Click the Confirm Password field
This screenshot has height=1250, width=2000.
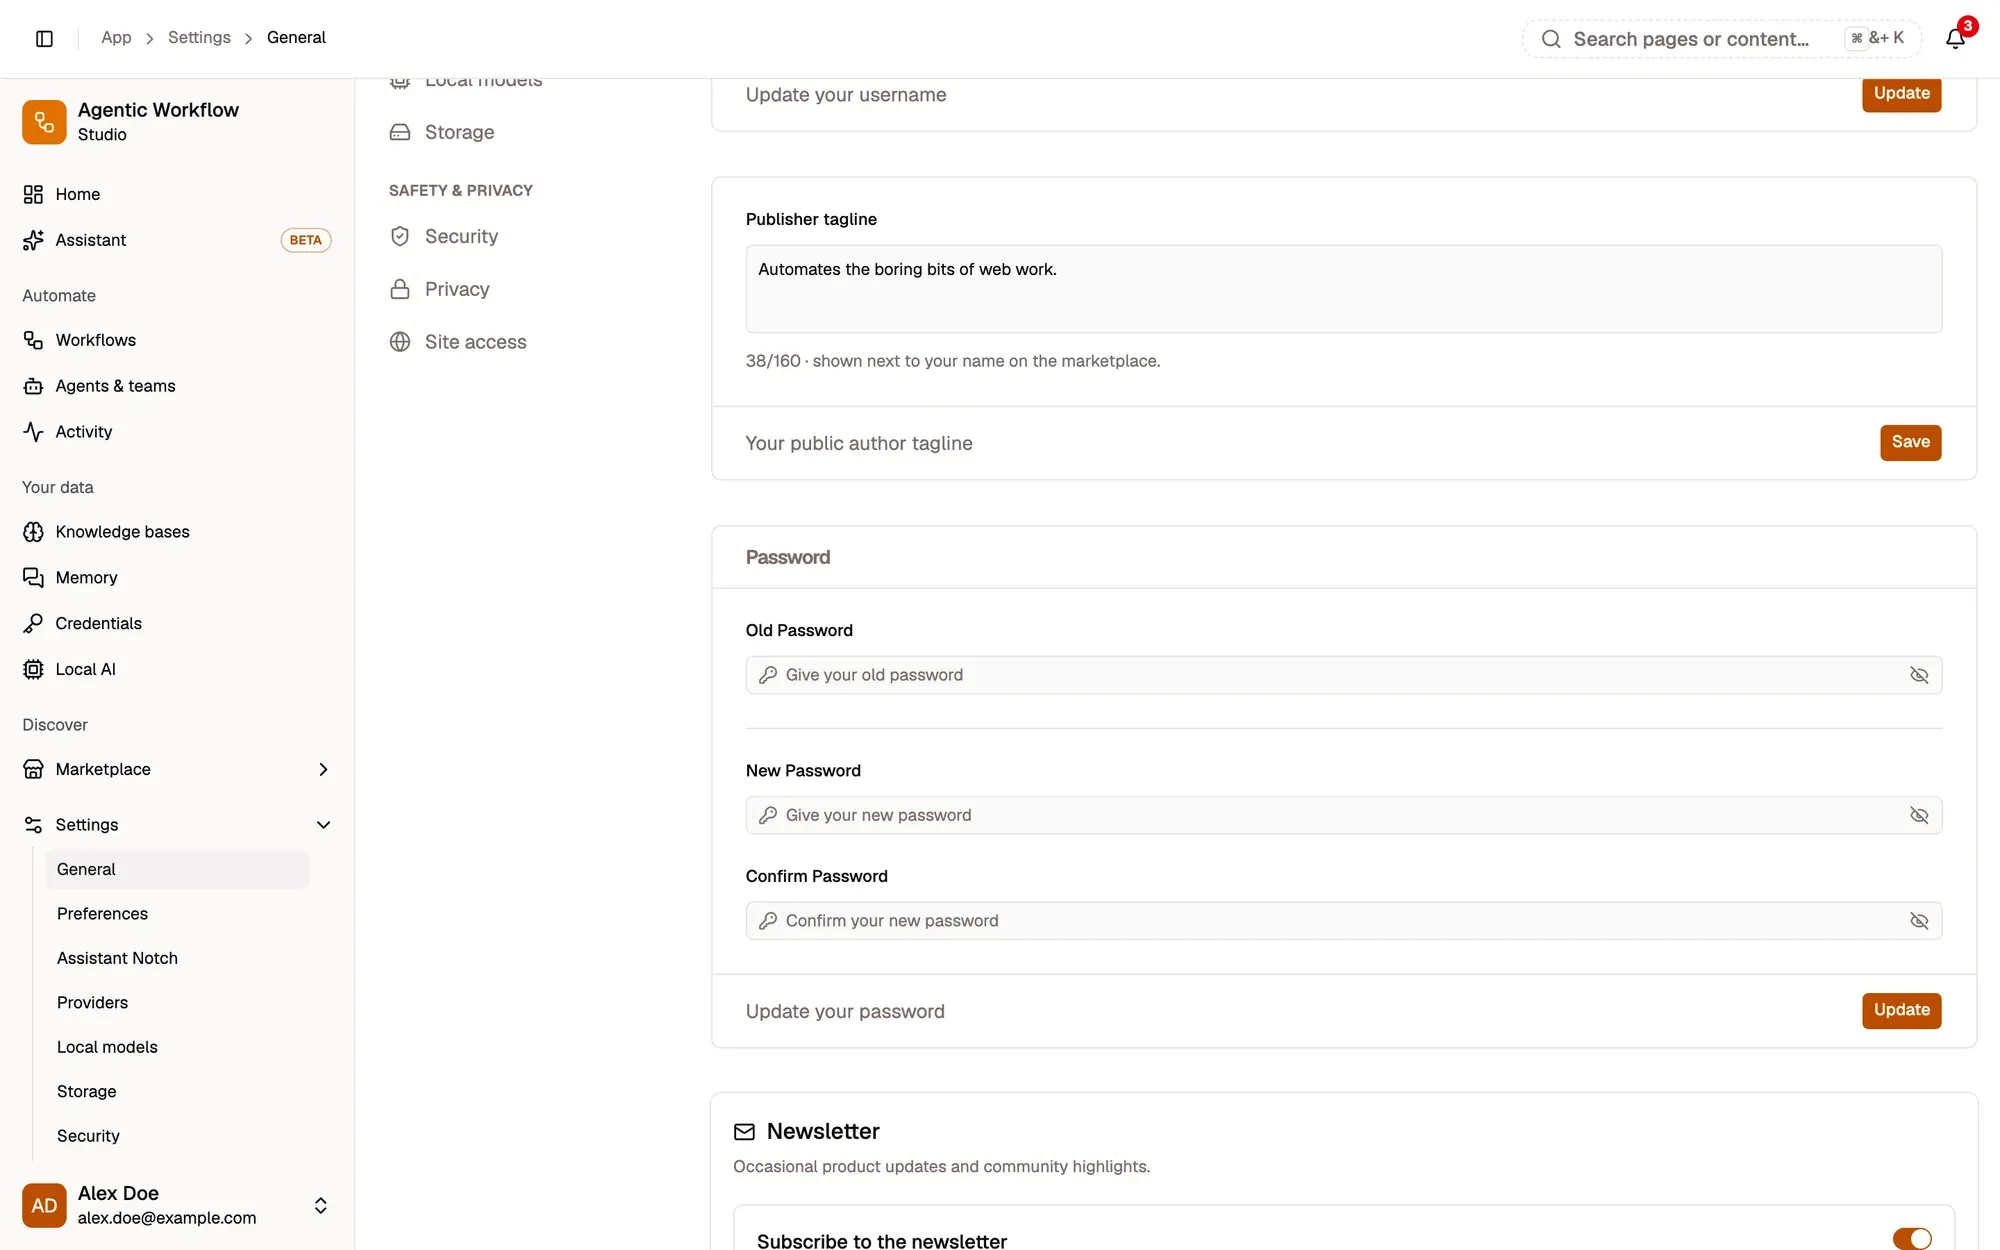click(1343, 921)
